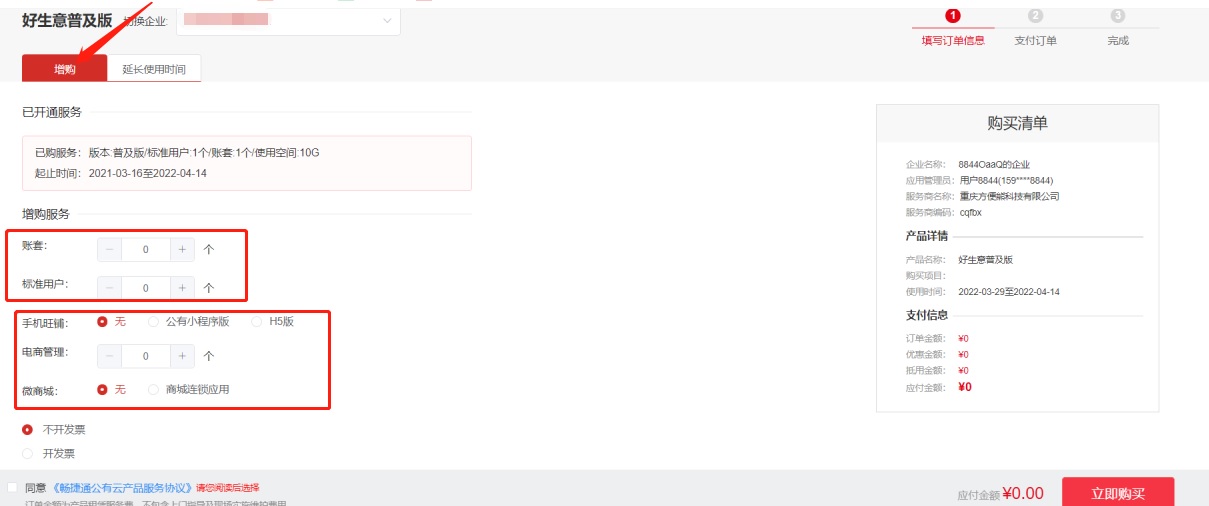Decrease the 账套 quantity with minus
Image resolution: width=1209 pixels, height=506 pixels.
(x=110, y=250)
